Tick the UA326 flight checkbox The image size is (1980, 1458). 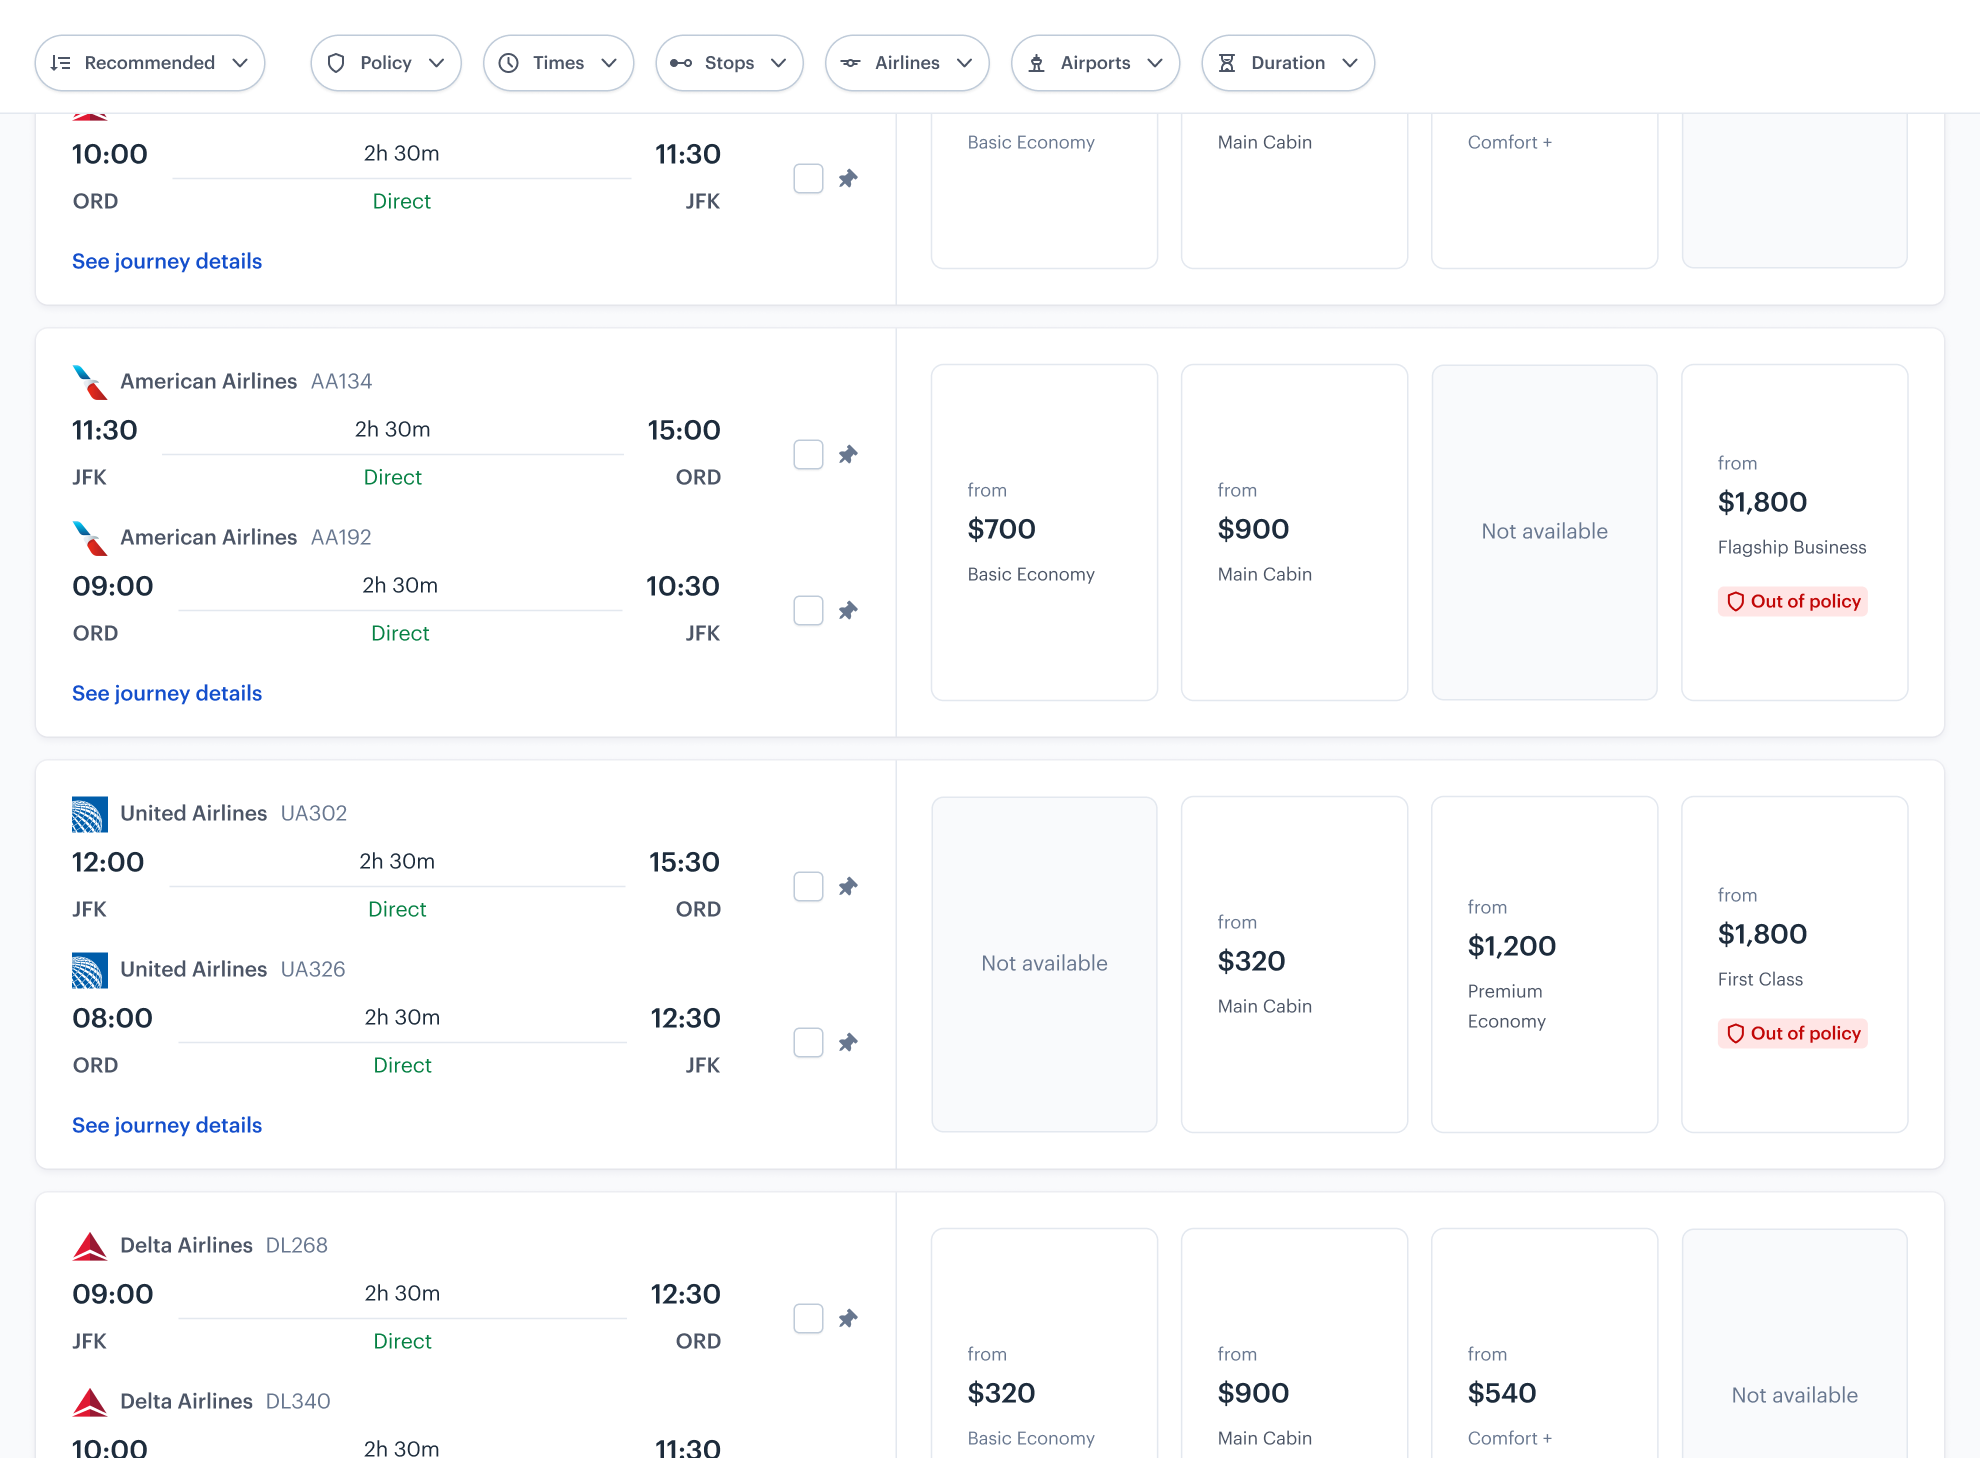[808, 1043]
